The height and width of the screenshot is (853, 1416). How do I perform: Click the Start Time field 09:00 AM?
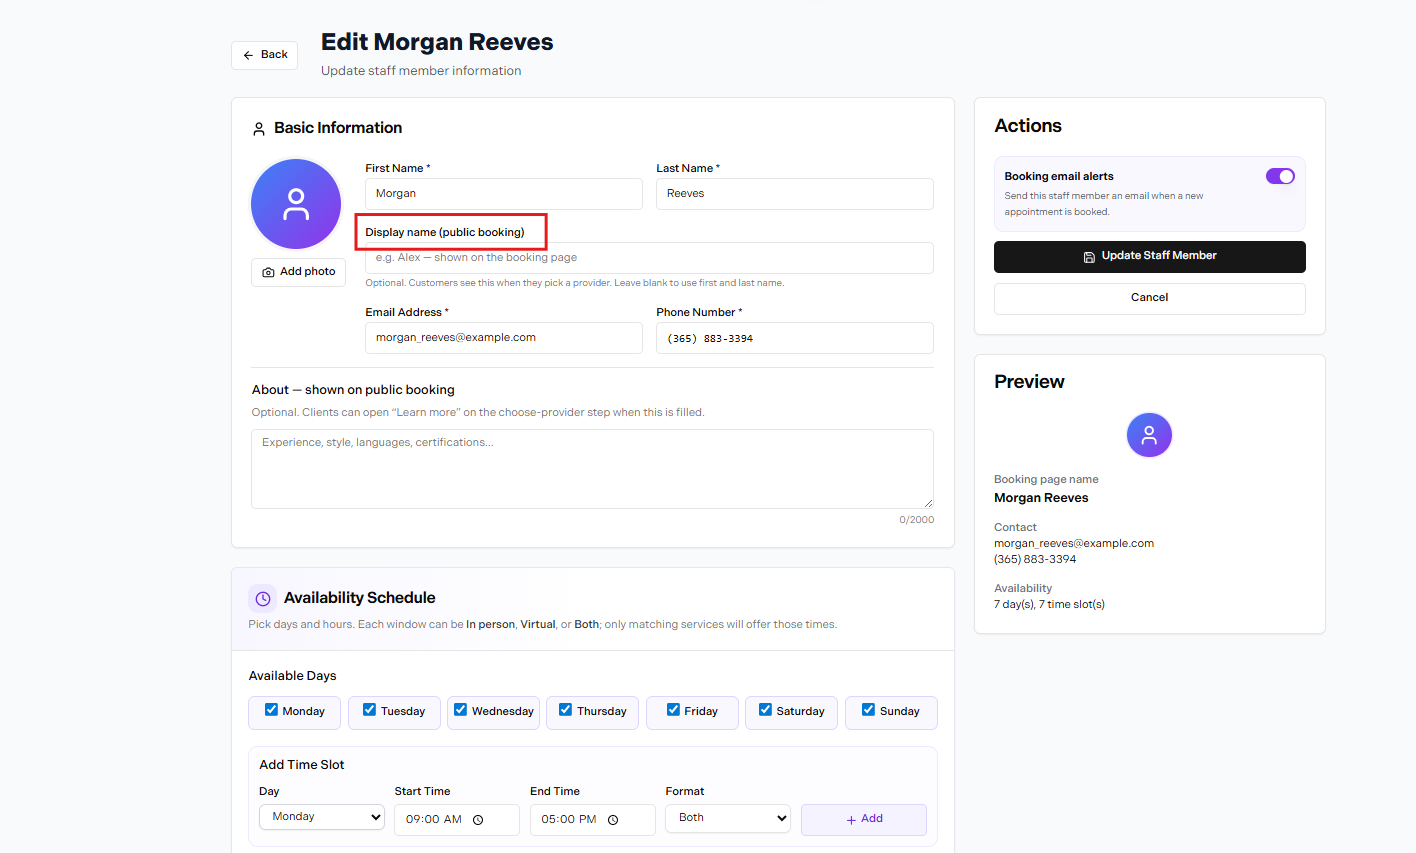[457, 820]
